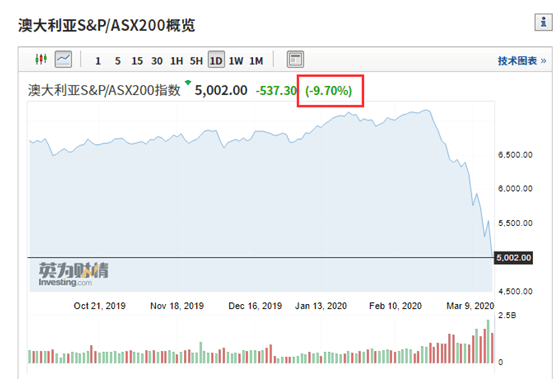Click the 澳大利亚S&P/ASX200指数 name
The width and height of the screenshot is (558, 381).
(x=104, y=90)
